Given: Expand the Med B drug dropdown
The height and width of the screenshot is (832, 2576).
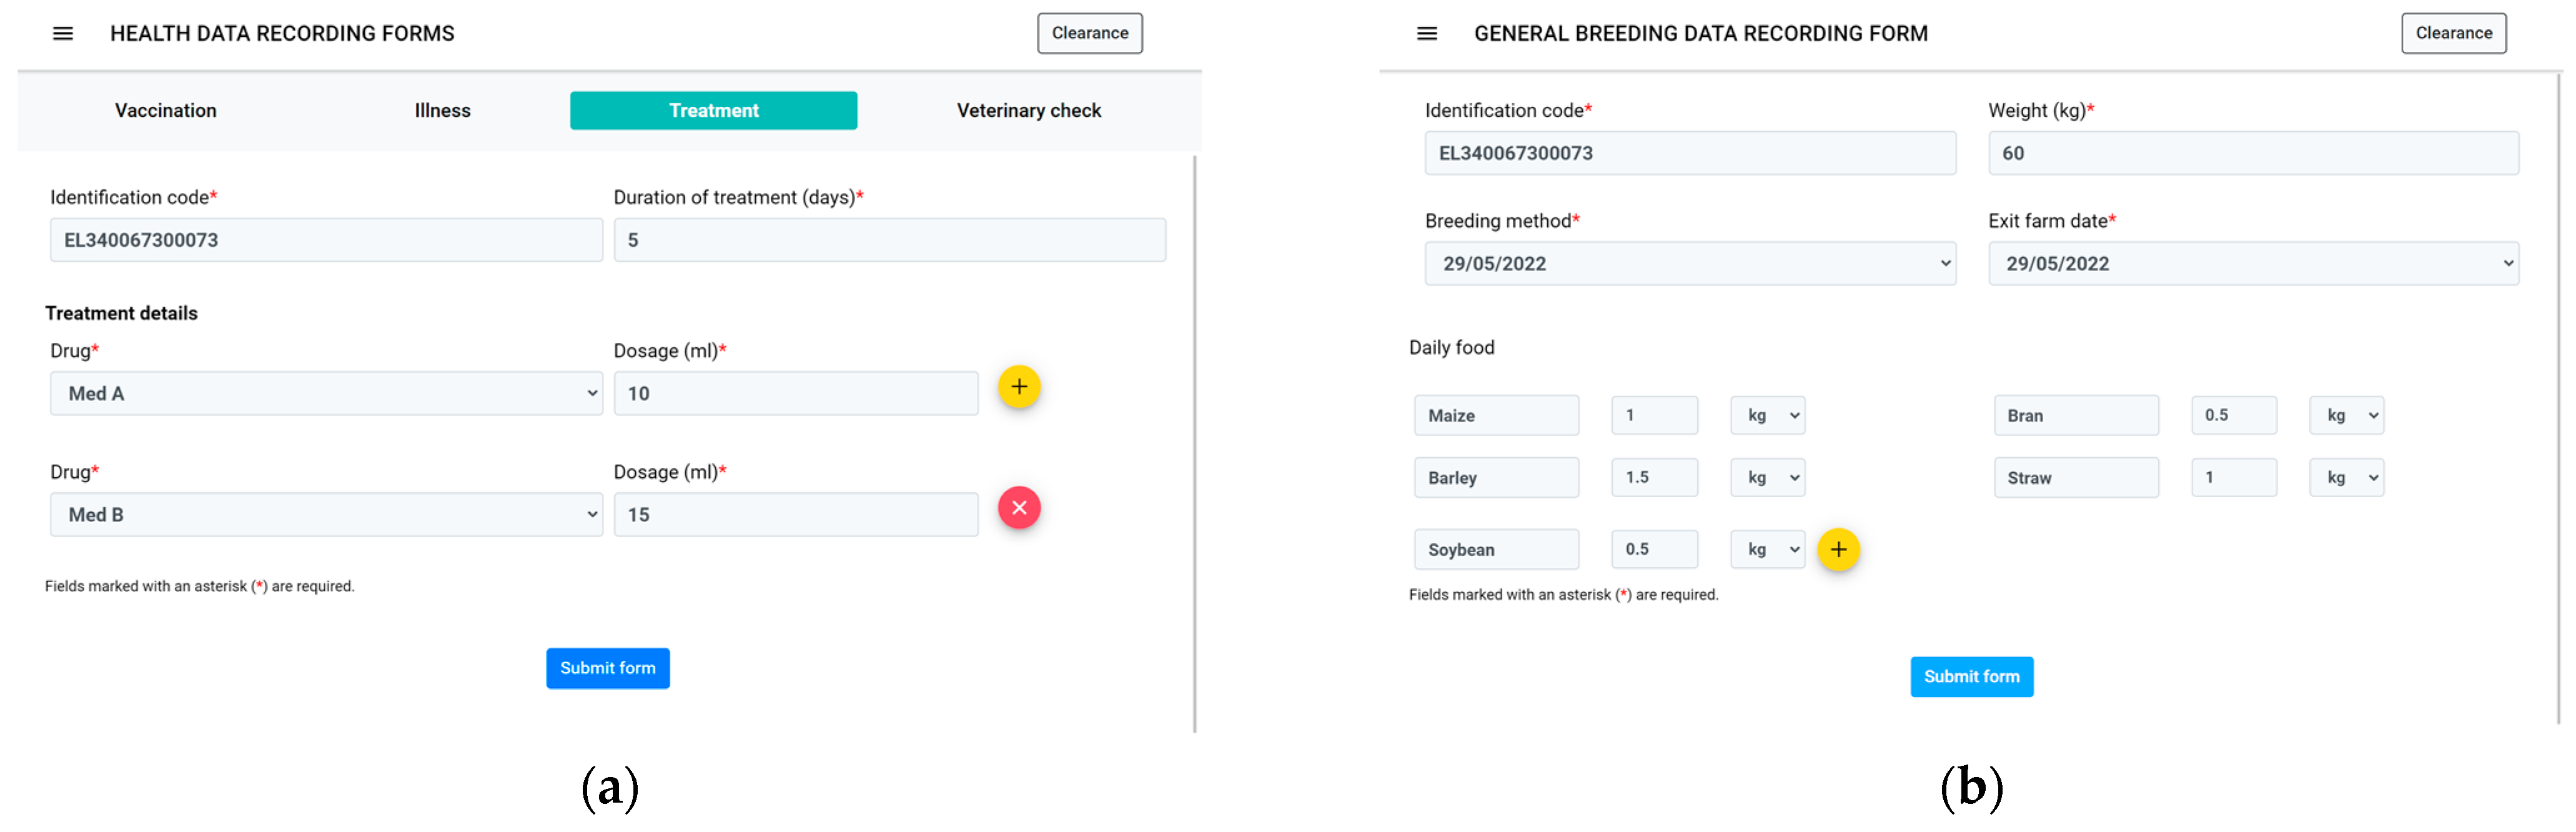Looking at the screenshot, I should click(326, 515).
